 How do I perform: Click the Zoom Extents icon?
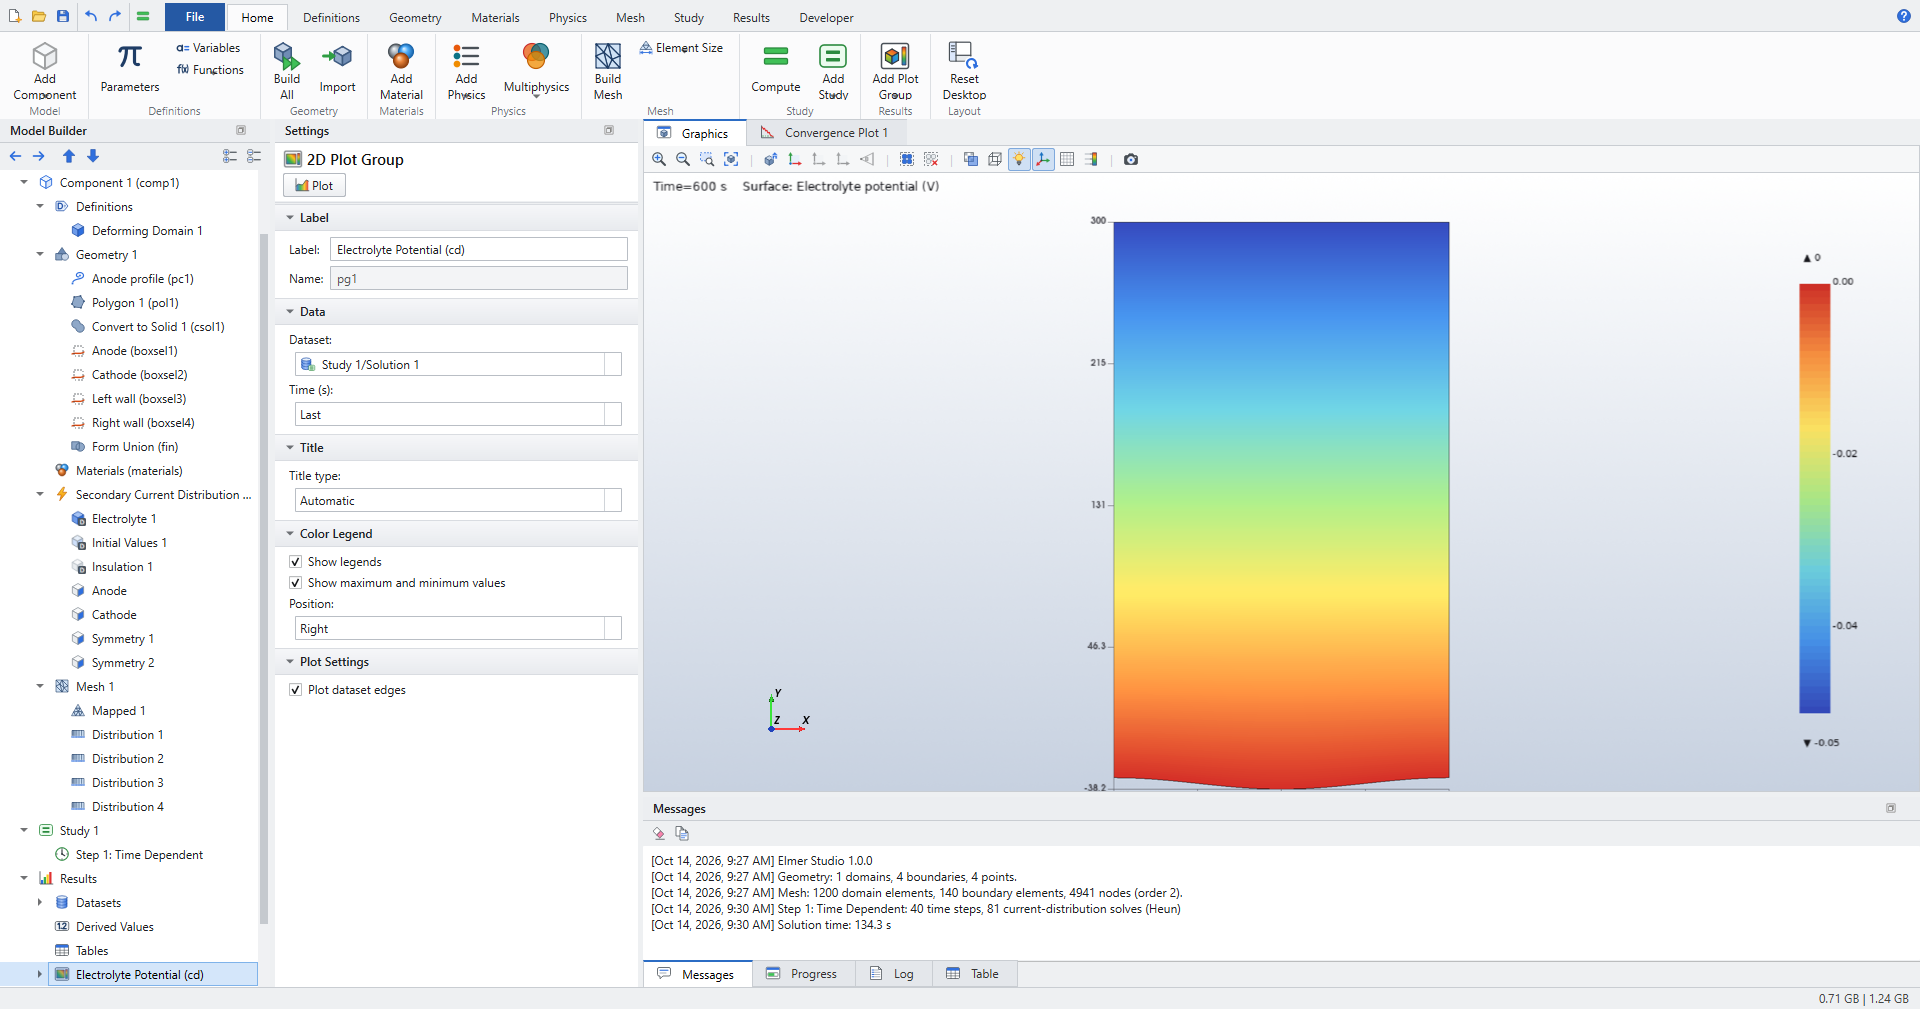click(x=731, y=159)
